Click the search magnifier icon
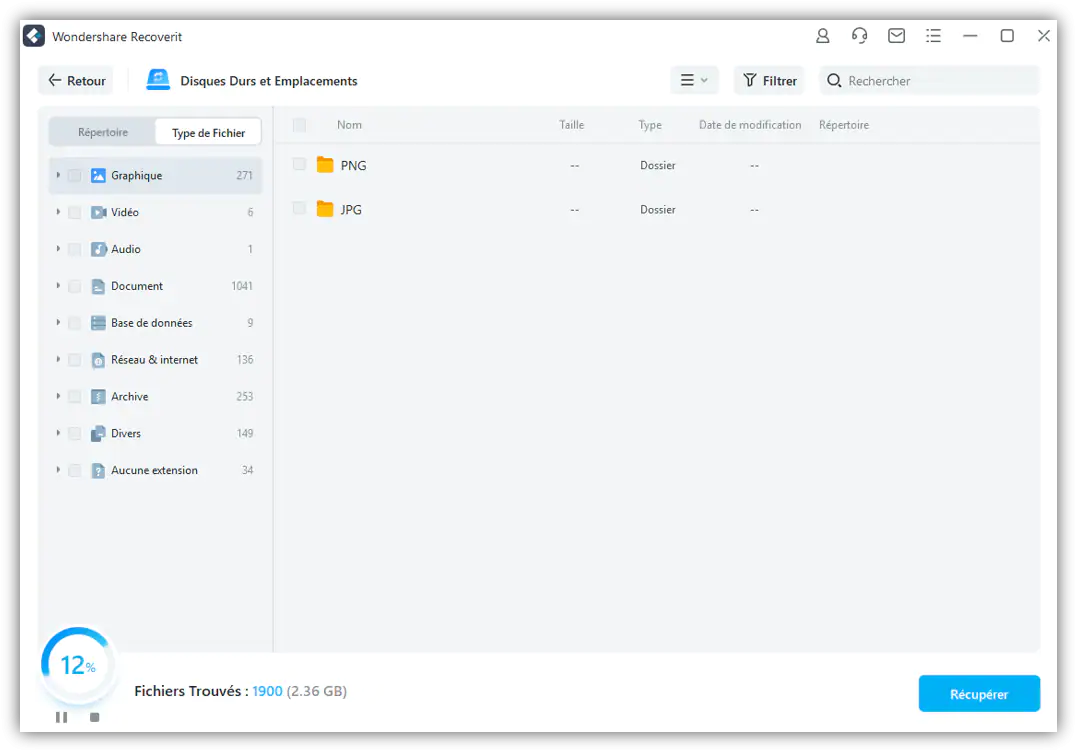 [x=834, y=80]
